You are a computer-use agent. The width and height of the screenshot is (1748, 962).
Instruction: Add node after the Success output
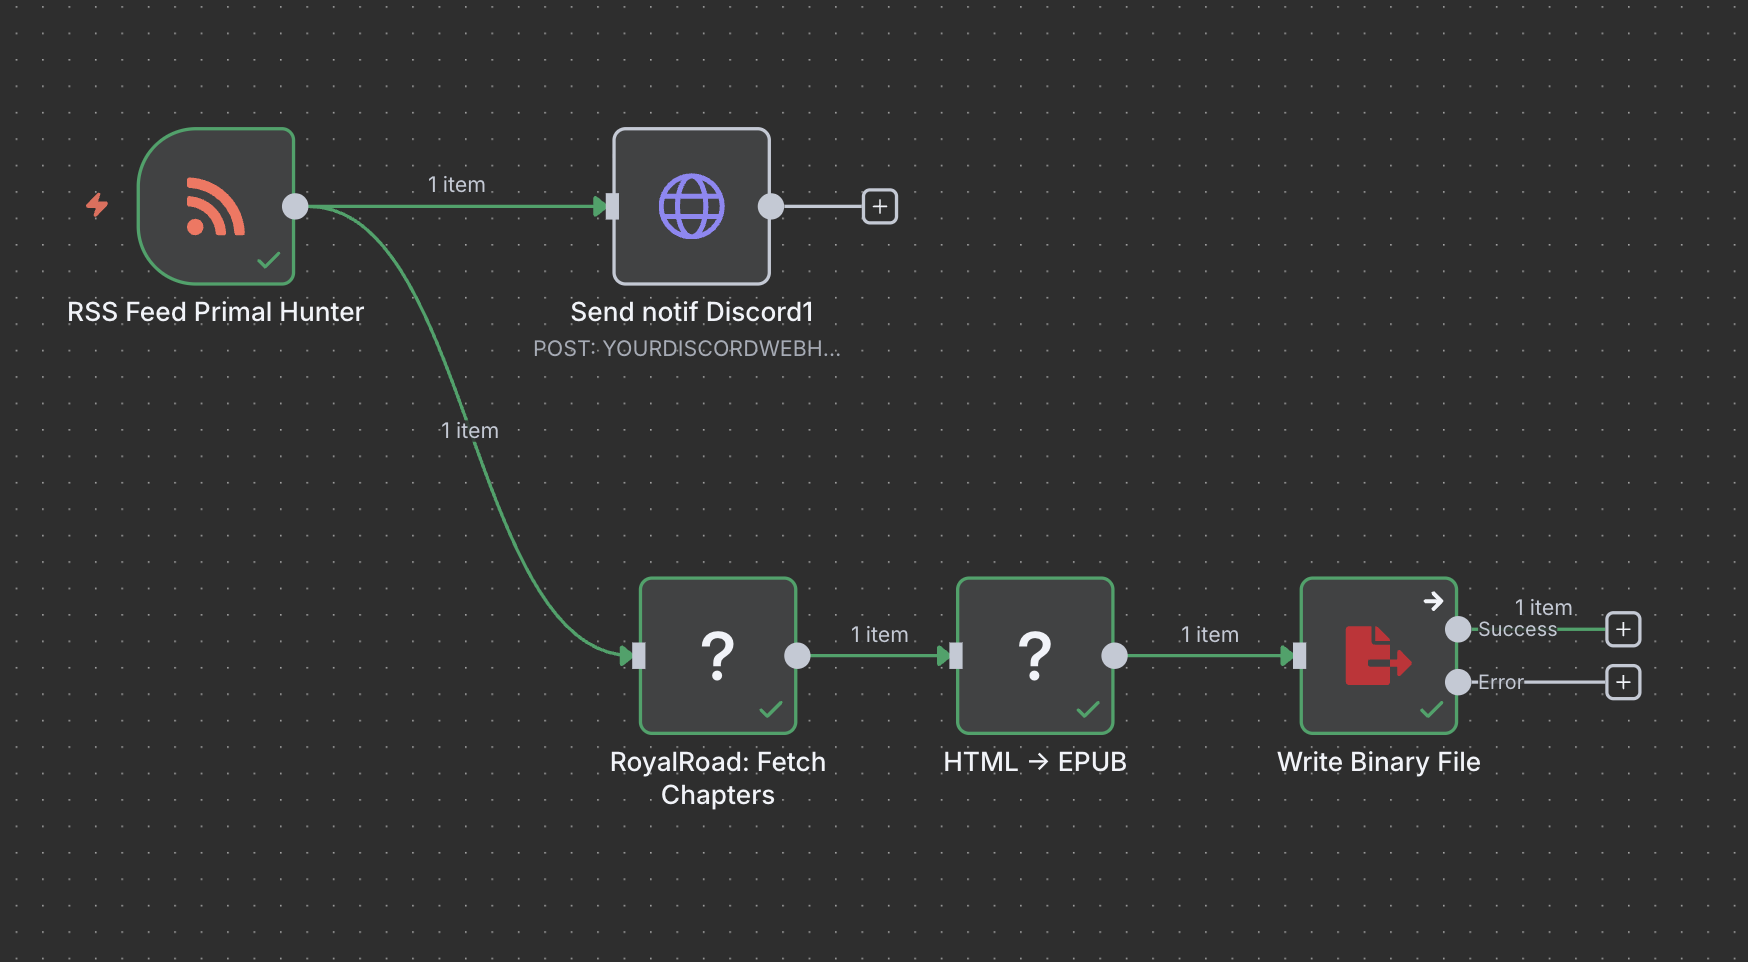tap(1623, 629)
